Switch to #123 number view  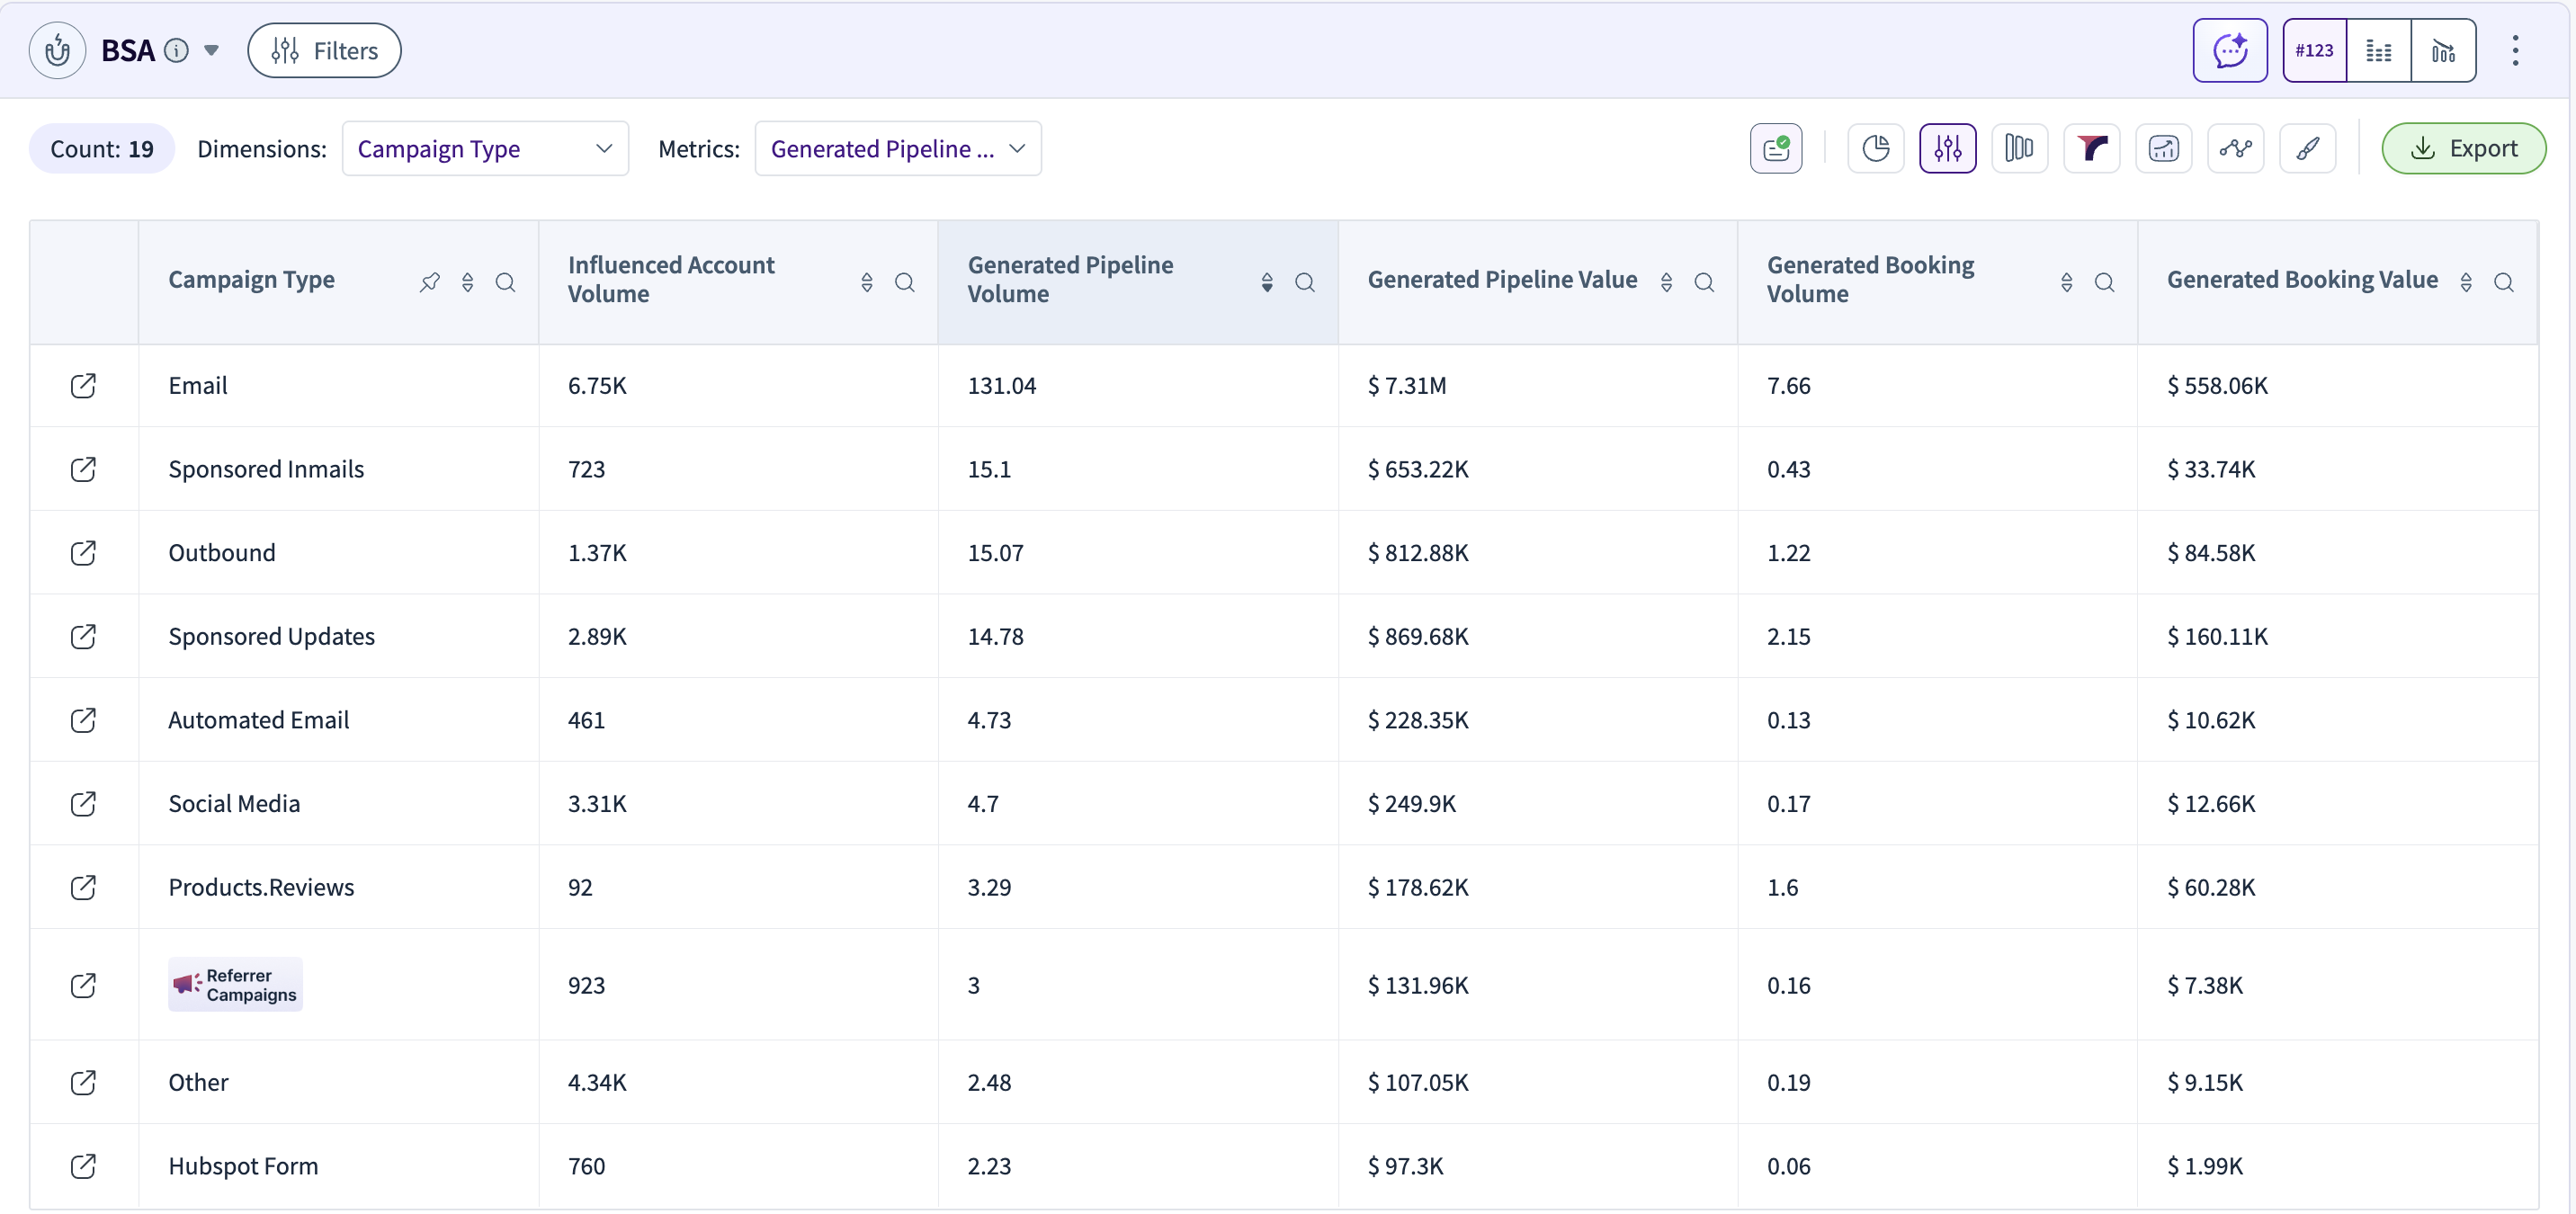click(x=2314, y=50)
